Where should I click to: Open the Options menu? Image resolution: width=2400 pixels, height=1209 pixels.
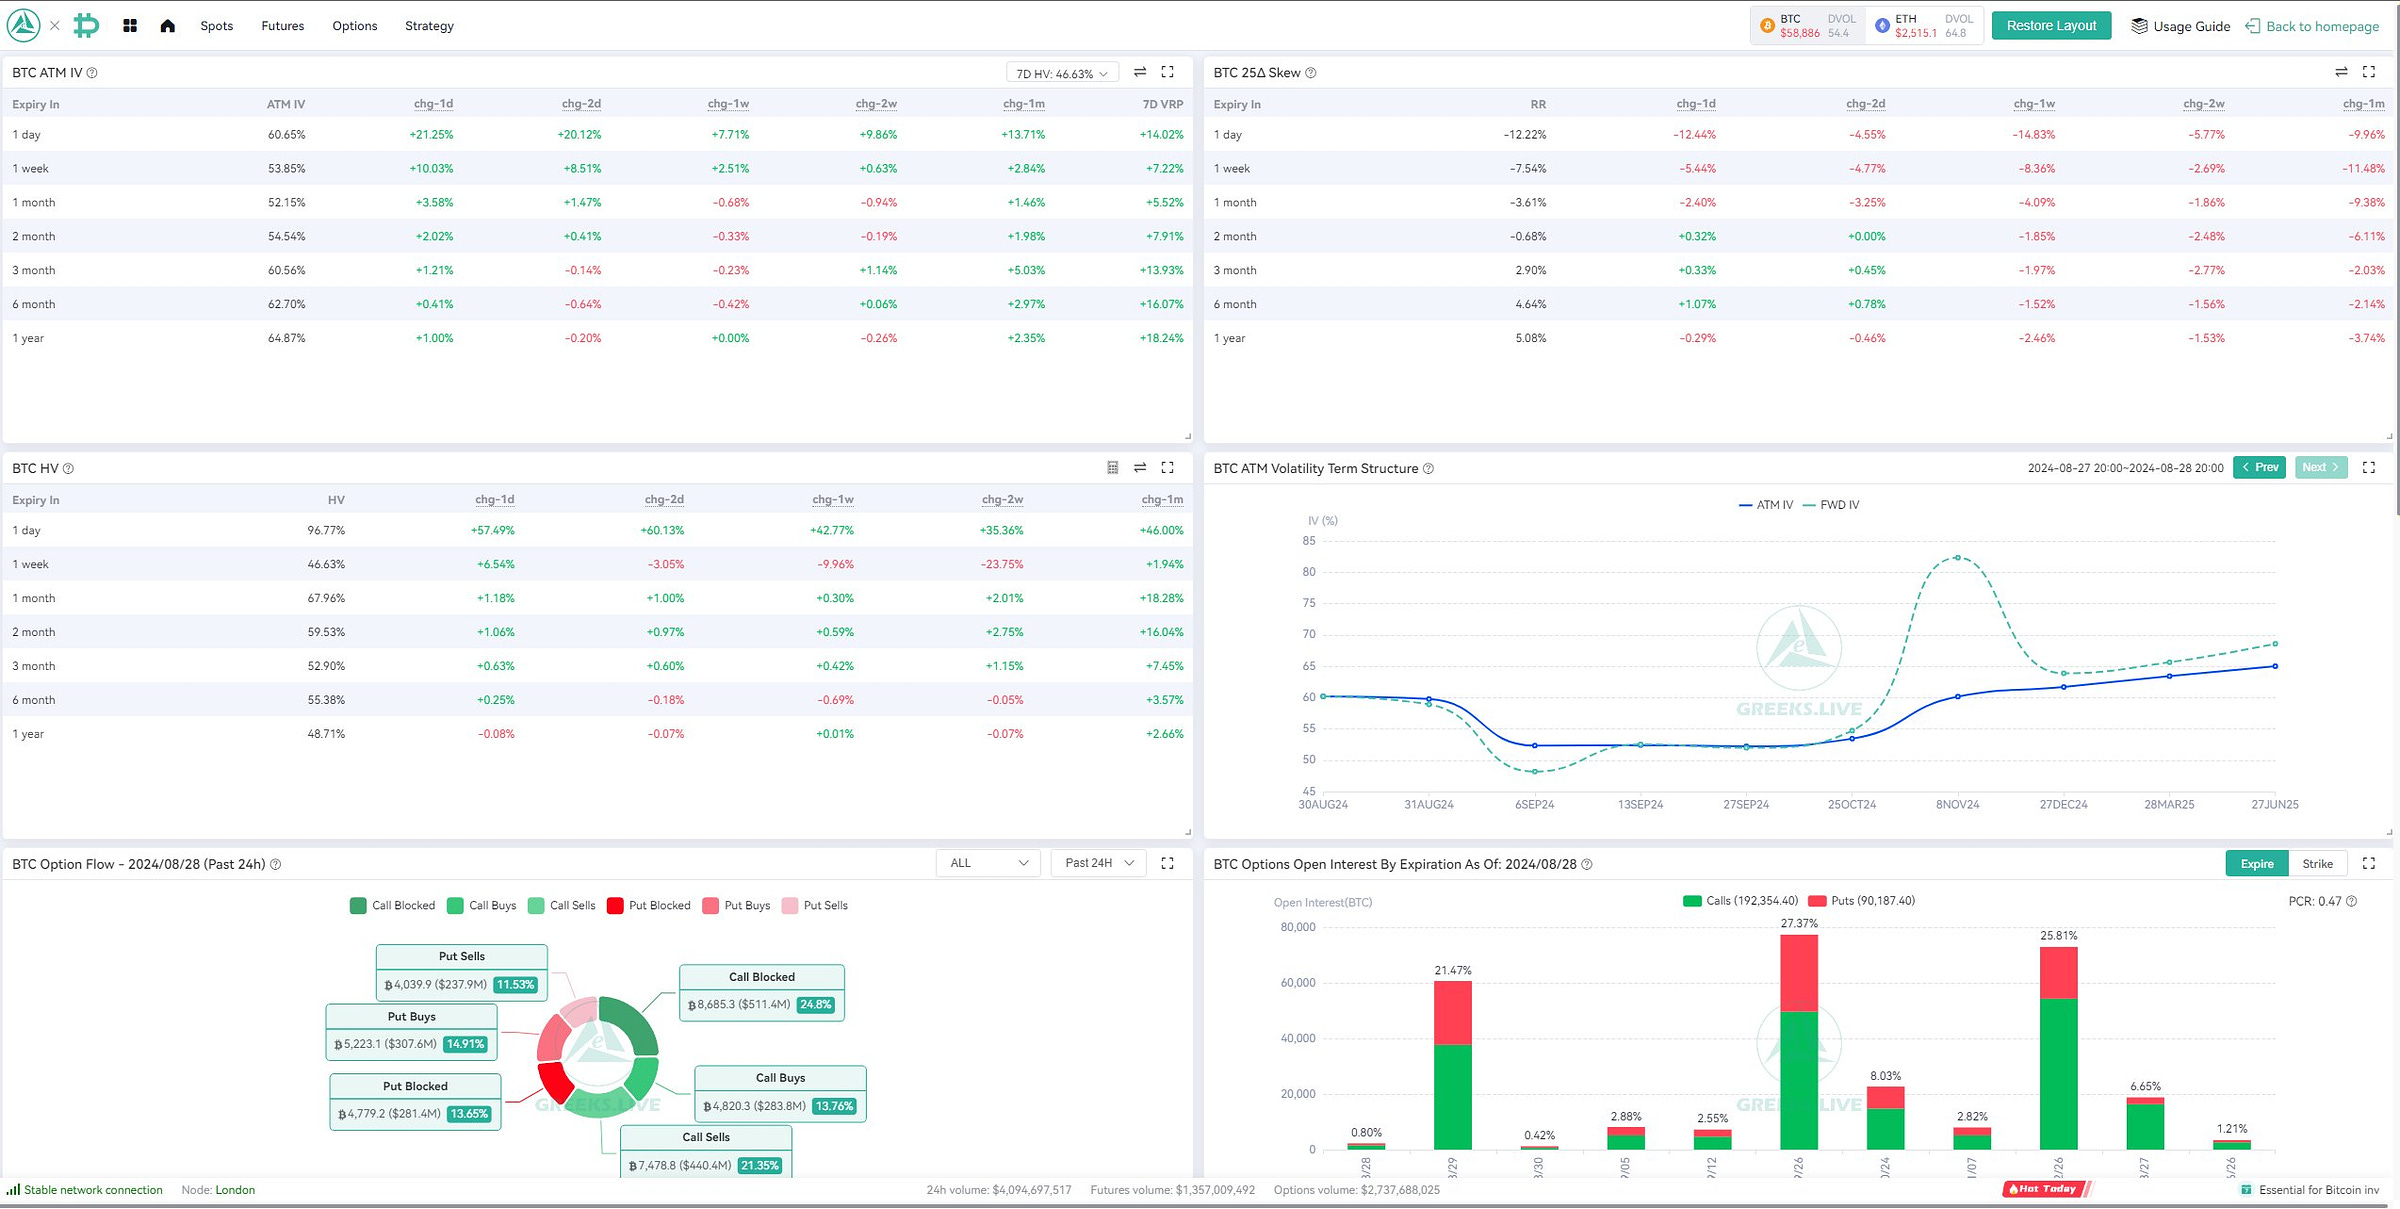tap(355, 26)
